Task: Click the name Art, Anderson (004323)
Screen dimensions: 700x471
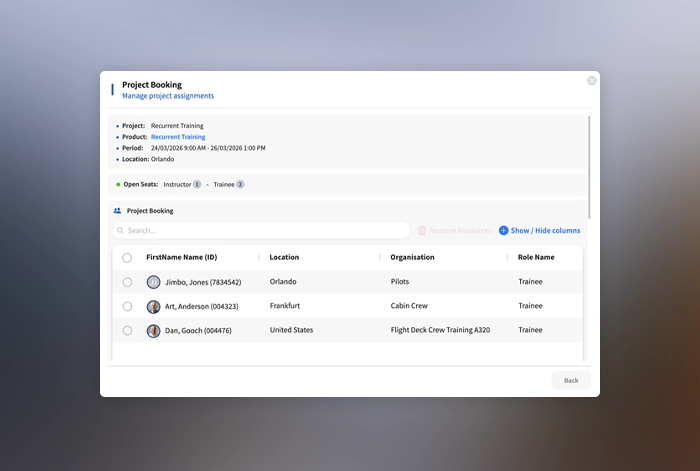Action: tap(202, 306)
